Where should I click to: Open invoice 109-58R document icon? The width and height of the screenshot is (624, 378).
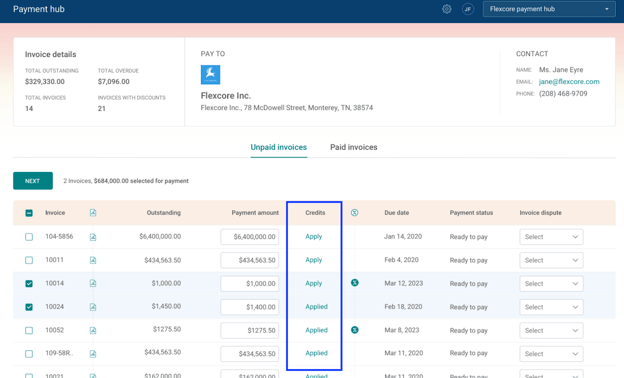pos(93,354)
